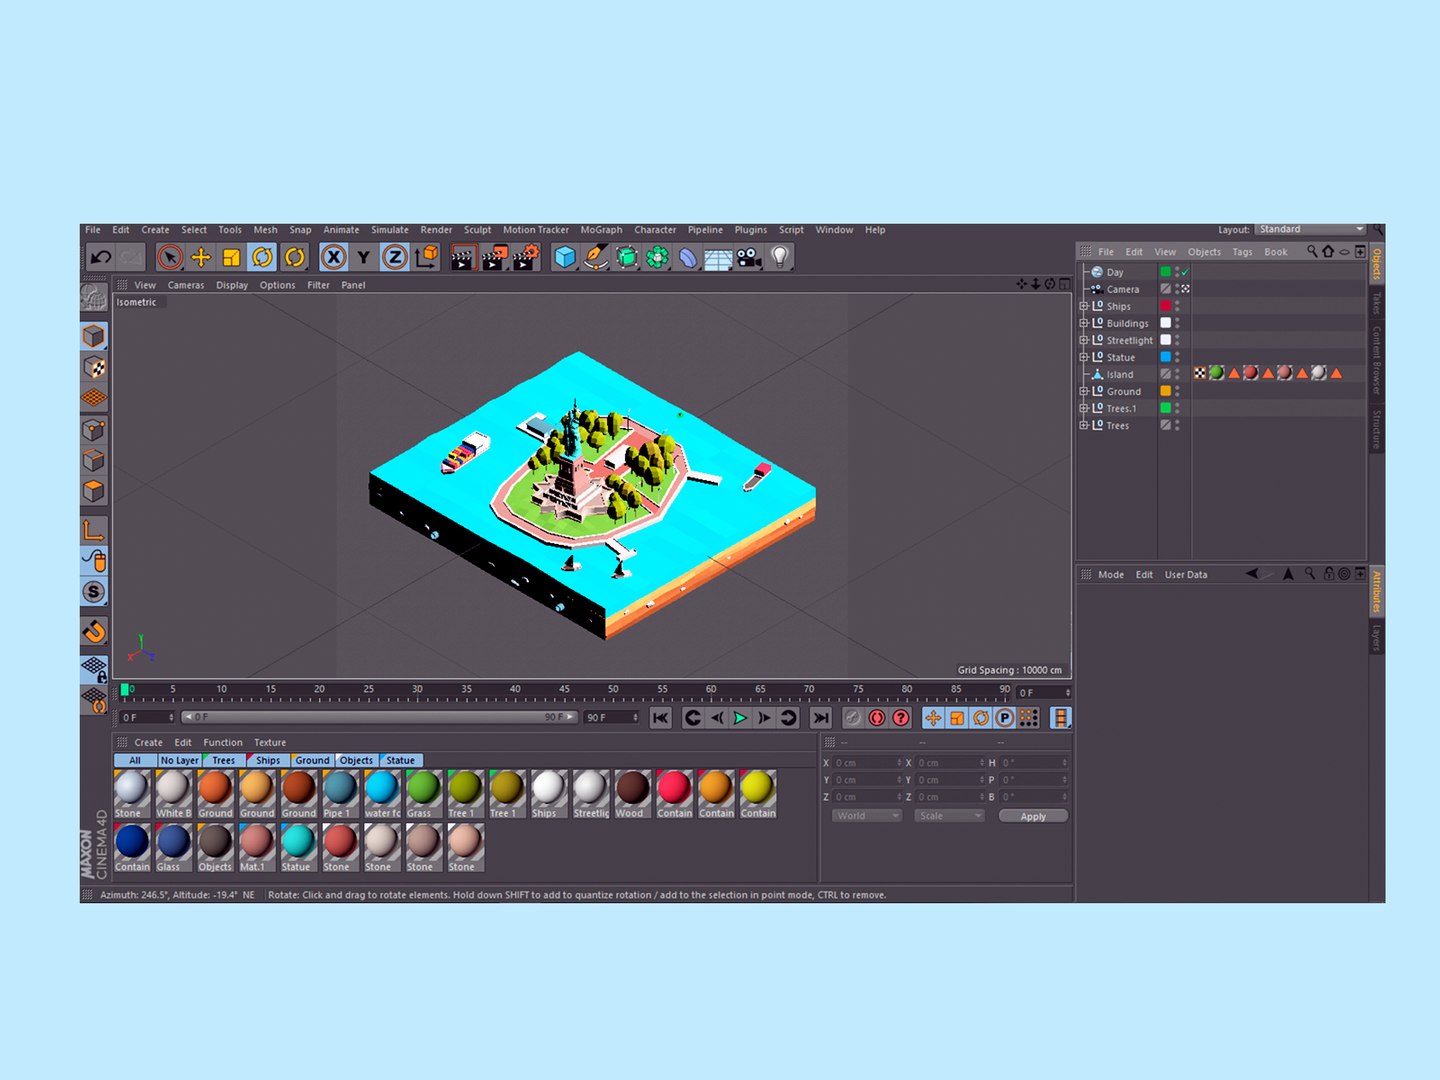Activate the Move tool
The height and width of the screenshot is (1080, 1440).
point(201,258)
